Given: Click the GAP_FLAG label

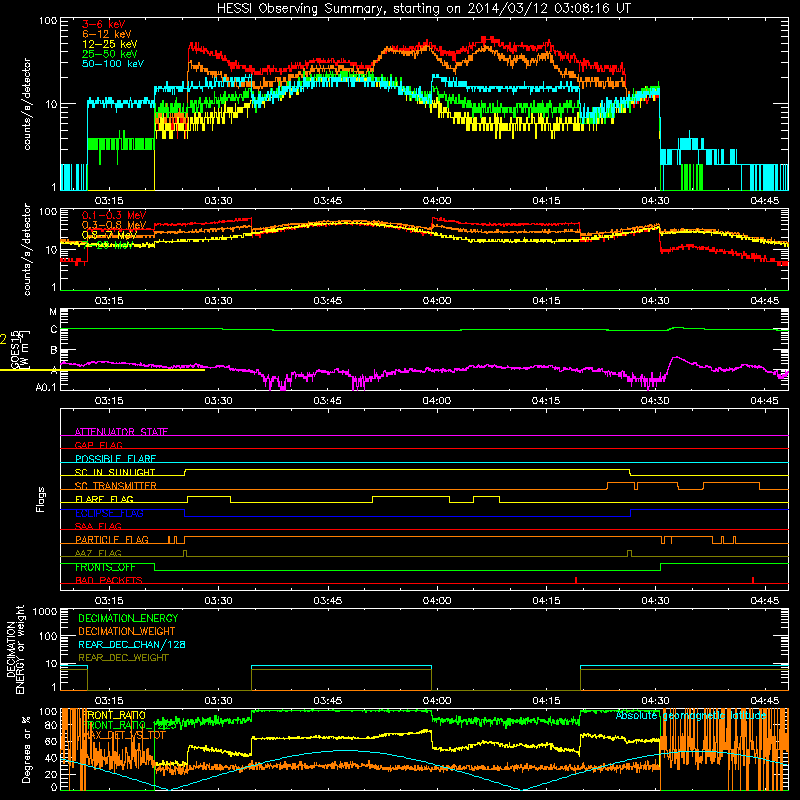Looking at the screenshot, I should point(98,445).
